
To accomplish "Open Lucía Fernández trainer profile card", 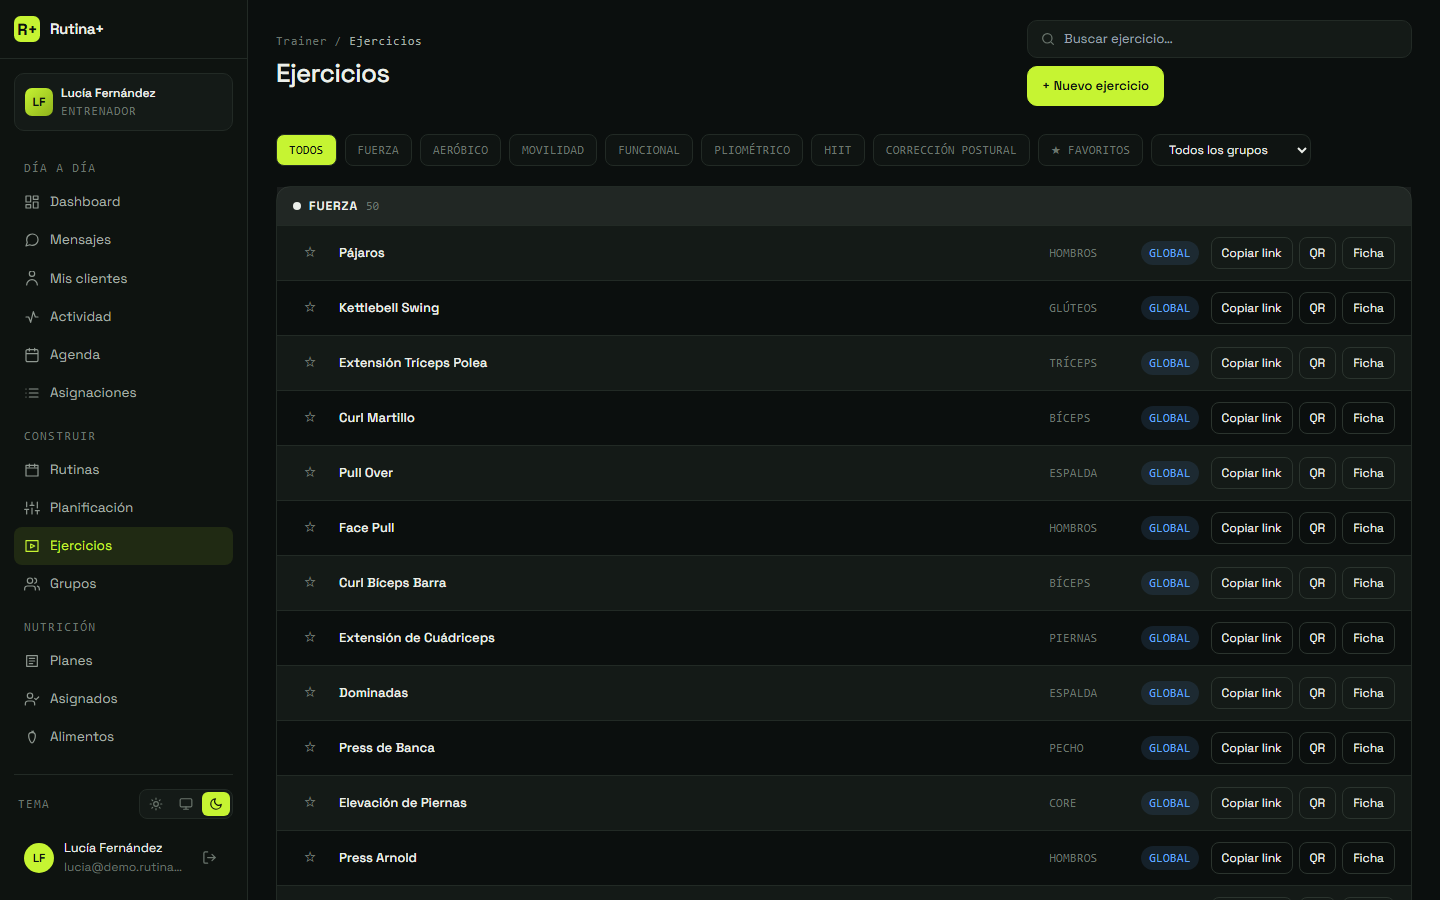I will [x=123, y=102].
